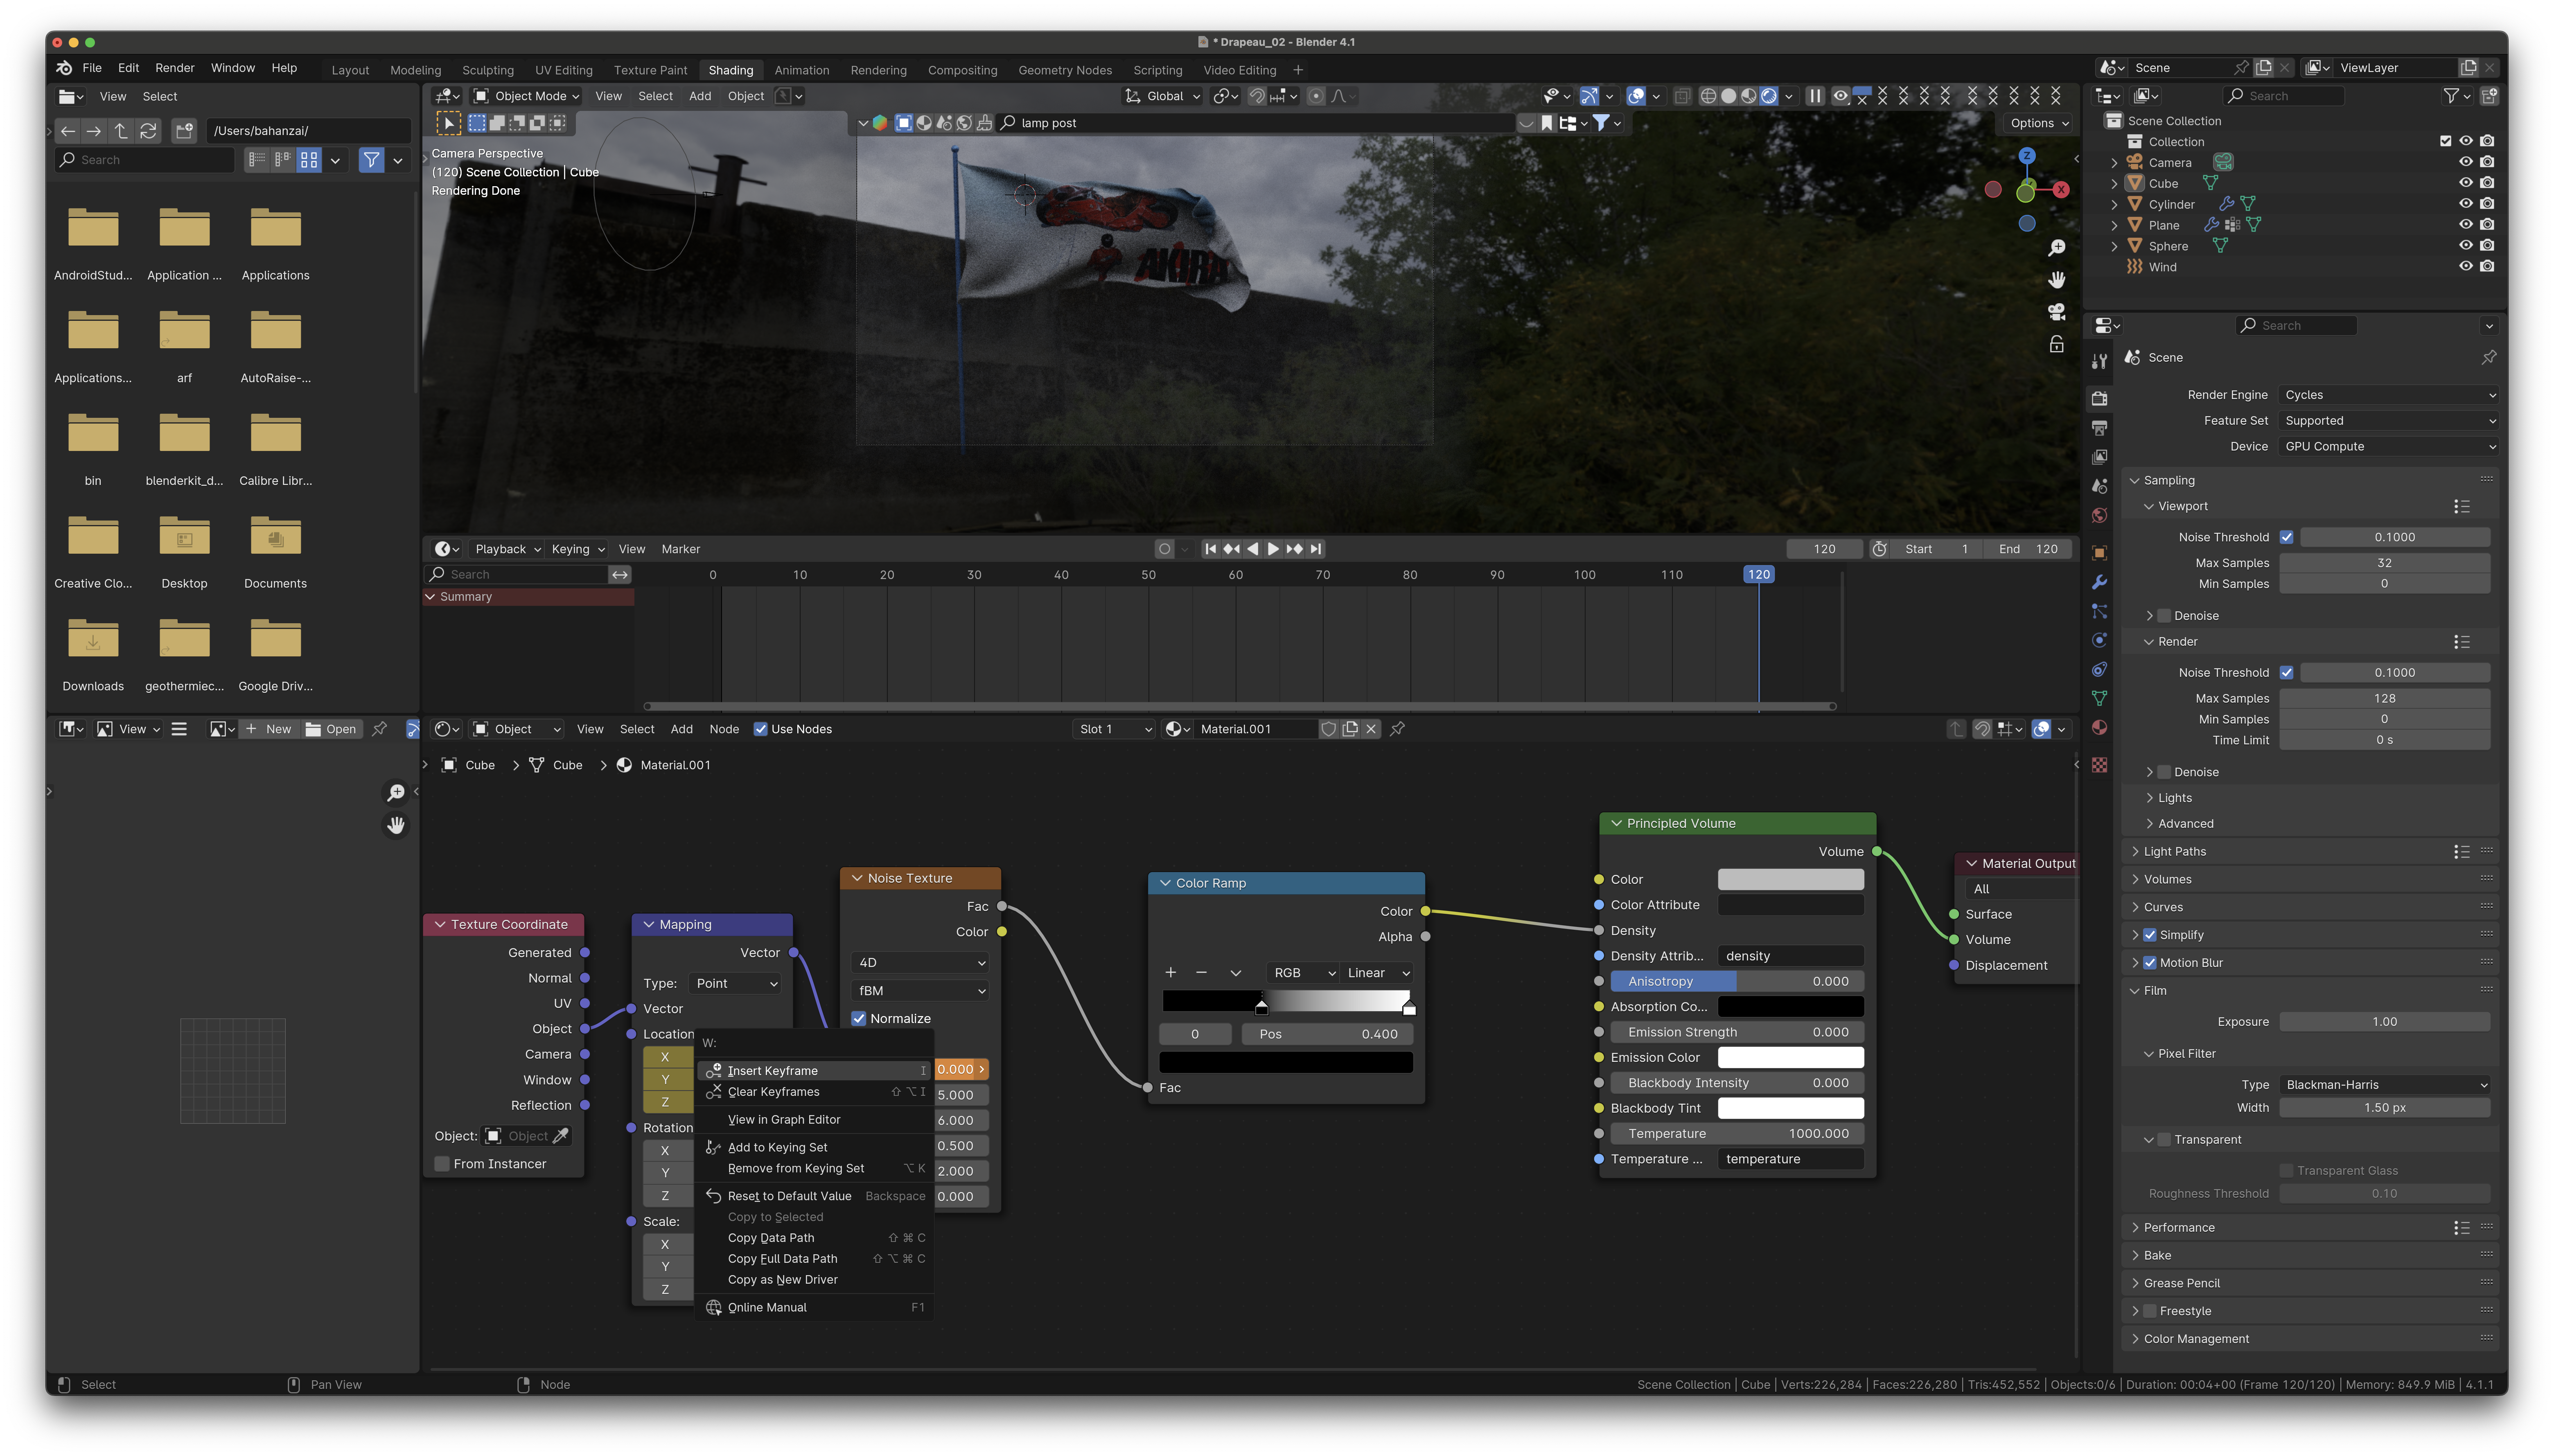Jump to last frame in timeline
The image size is (2554, 1456).
coord(1316,549)
